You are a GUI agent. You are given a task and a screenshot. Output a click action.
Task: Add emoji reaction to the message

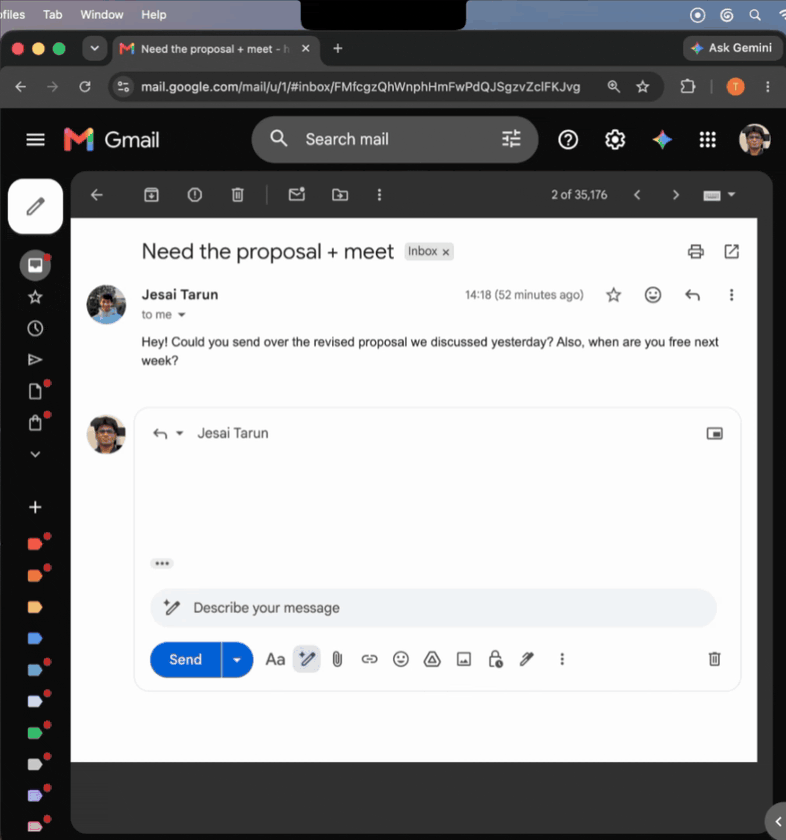tap(653, 295)
